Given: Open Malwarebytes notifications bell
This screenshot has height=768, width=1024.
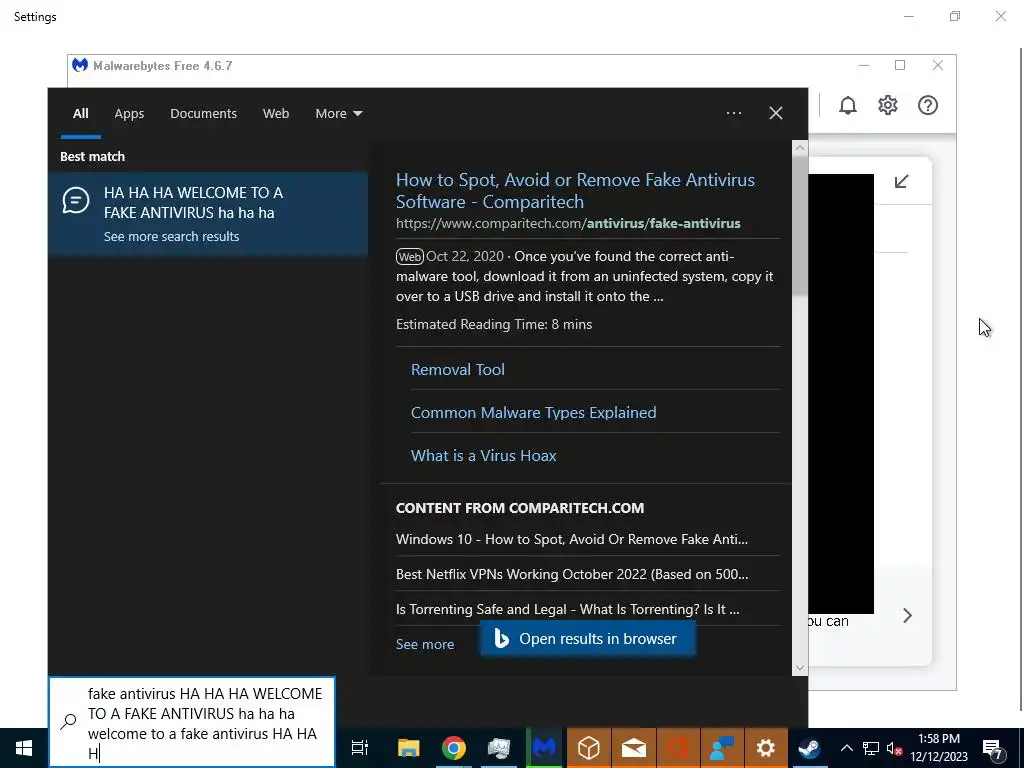Looking at the screenshot, I should click(x=848, y=105).
